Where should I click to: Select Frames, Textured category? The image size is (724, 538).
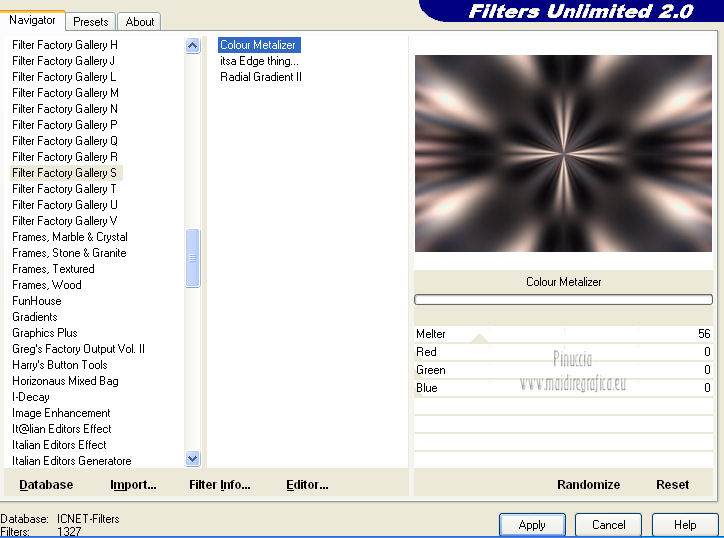[x=53, y=269]
